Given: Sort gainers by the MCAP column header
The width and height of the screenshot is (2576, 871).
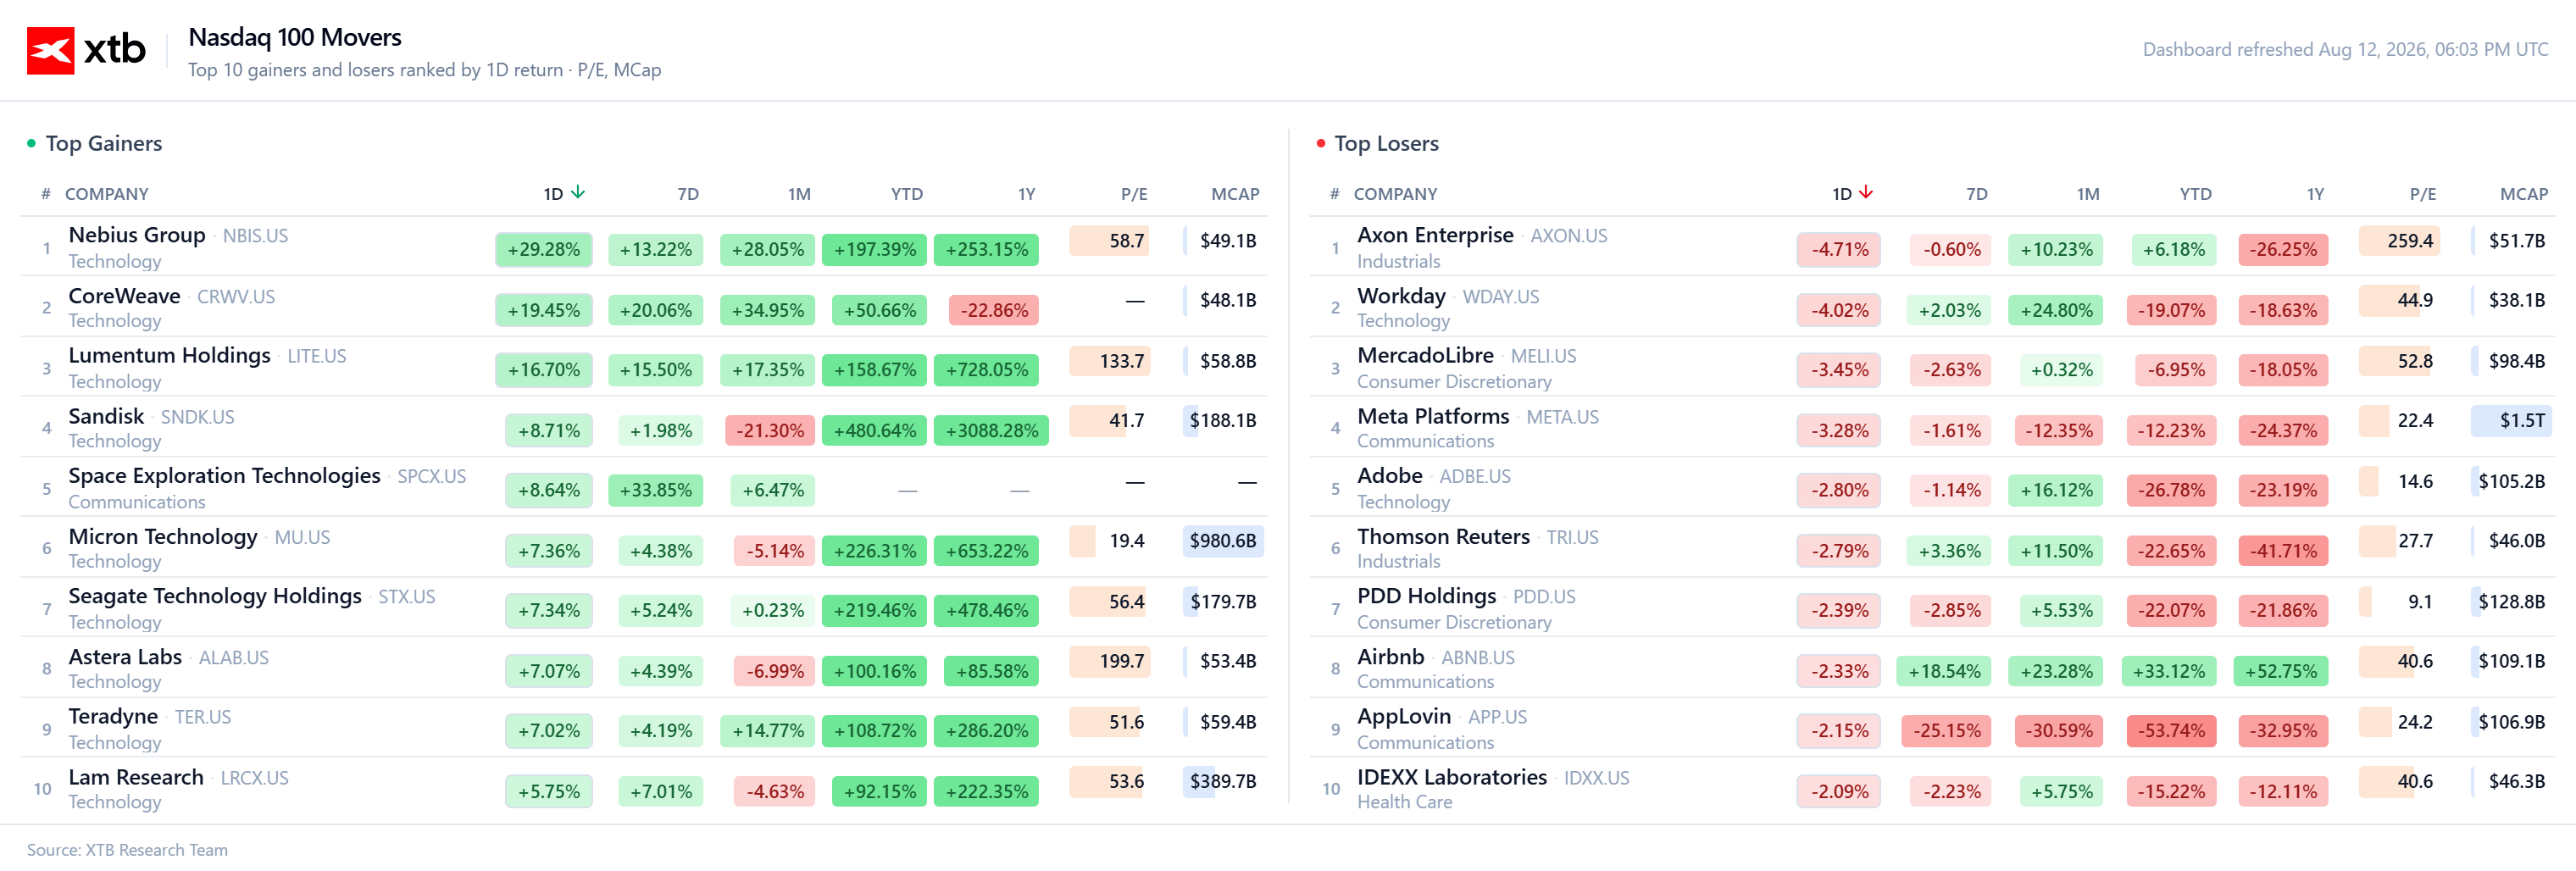Looking at the screenshot, I should (1235, 194).
